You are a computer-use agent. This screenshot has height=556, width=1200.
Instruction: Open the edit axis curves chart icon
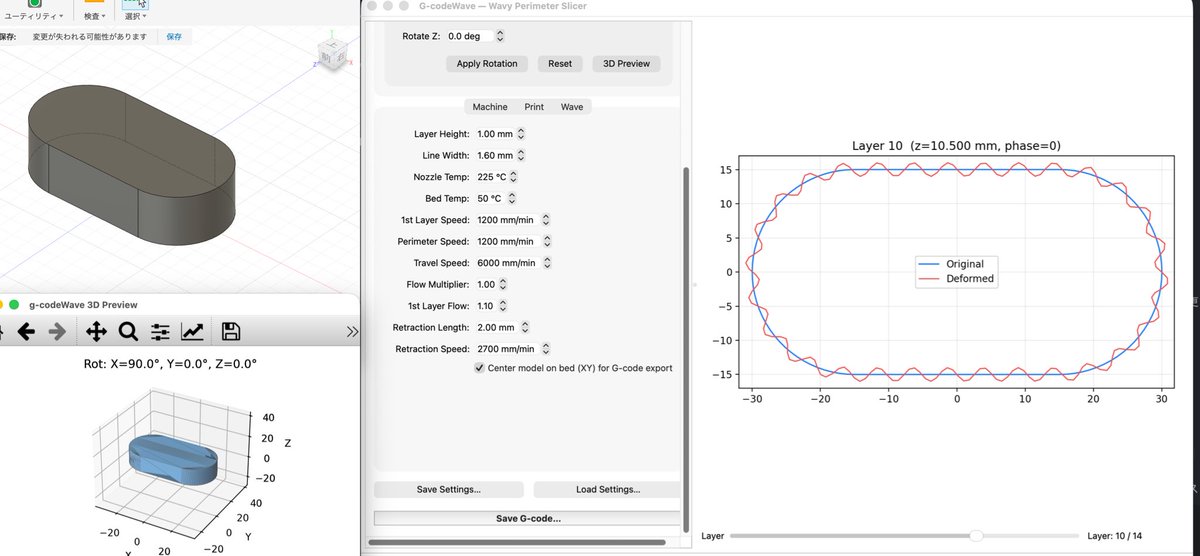pyautogui.click(x=193, y=331)
